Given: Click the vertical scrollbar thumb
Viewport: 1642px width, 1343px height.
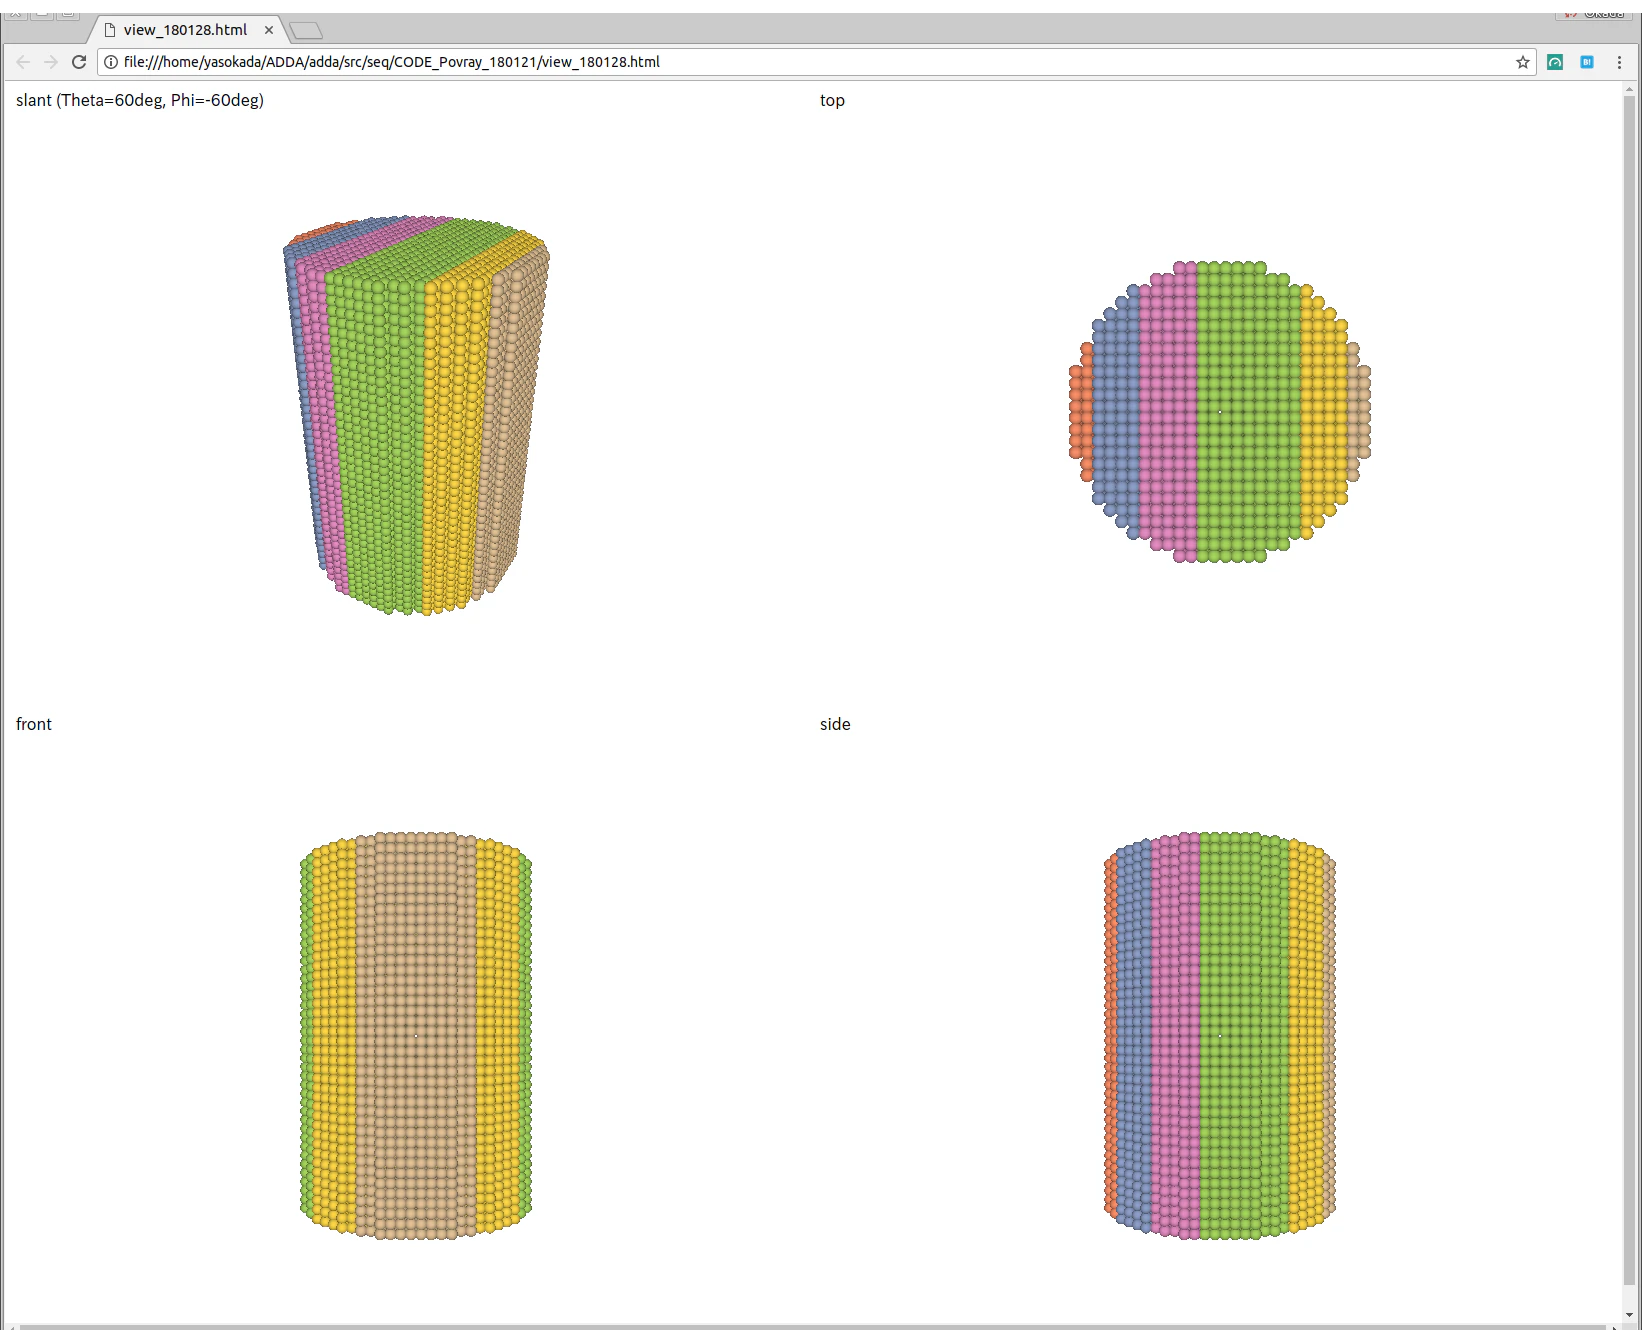Looking at the screenshot, I should point(1629,690).
